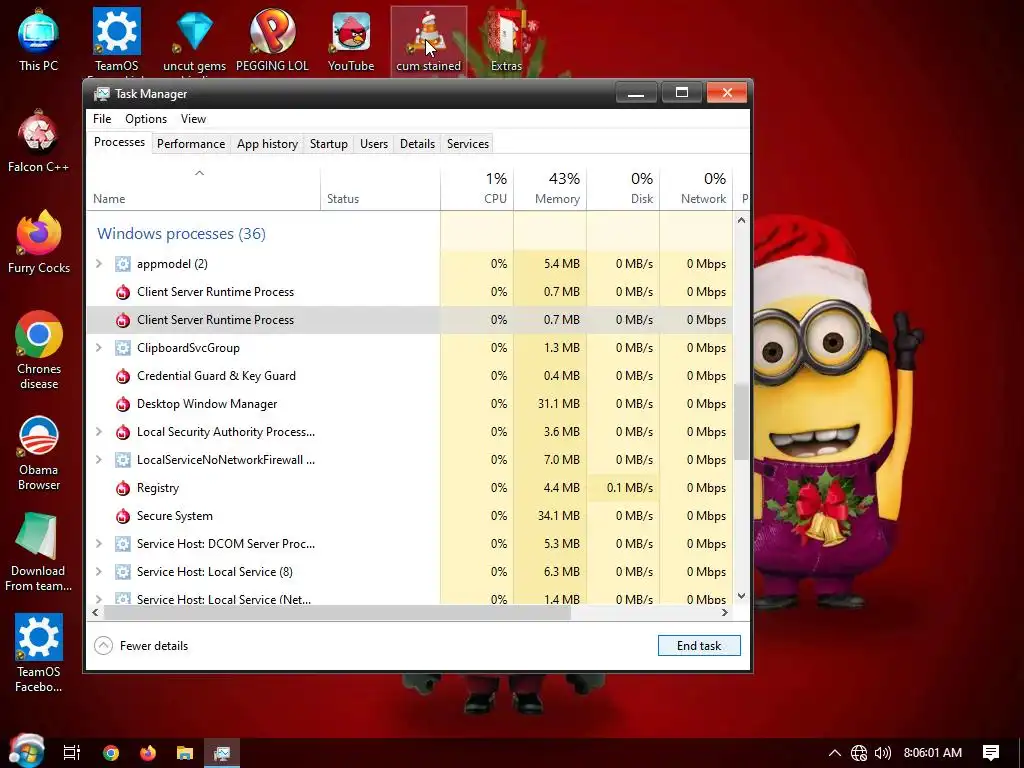The height and width of the screenshot is (768, 1024).
Task: Click the Start button on taskbar
Action: (x=27, y=752)
